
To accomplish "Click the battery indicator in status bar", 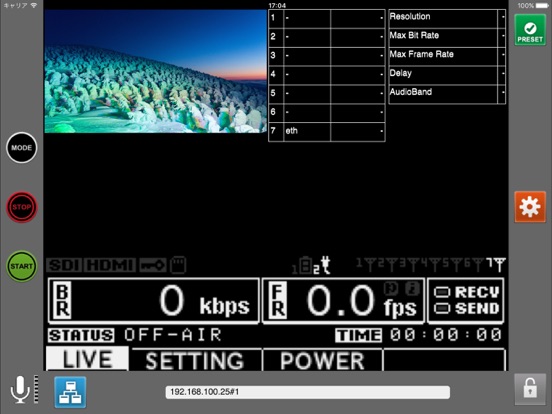I will pyautogui.click(x=541, y=5).
